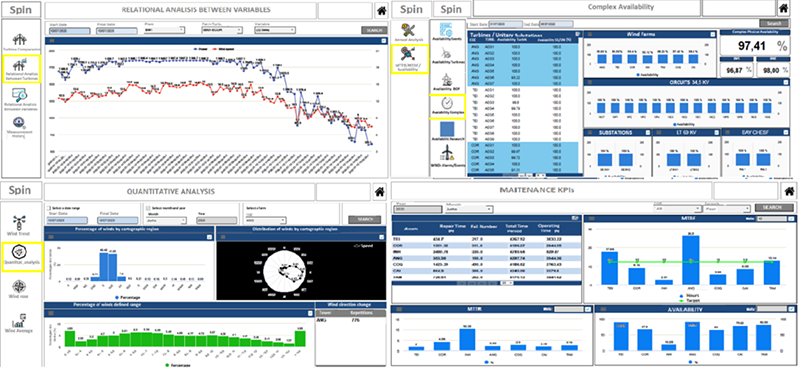Toggle checkbox on MTTR panel header
Image resolution: width=800 pixels, height=368 pixels.
588,309
